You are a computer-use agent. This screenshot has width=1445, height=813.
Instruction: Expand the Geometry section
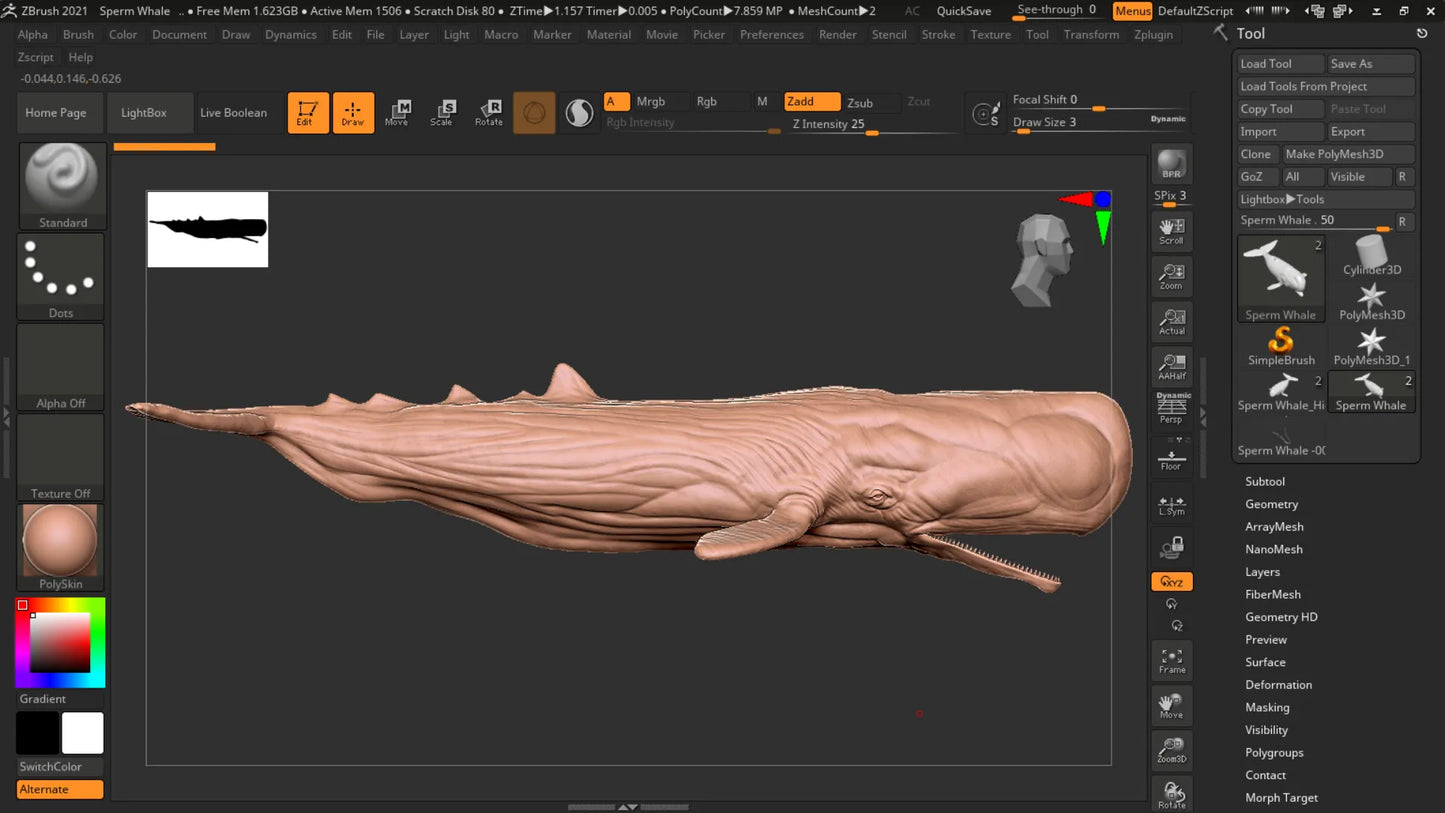tap(1272, 504)
